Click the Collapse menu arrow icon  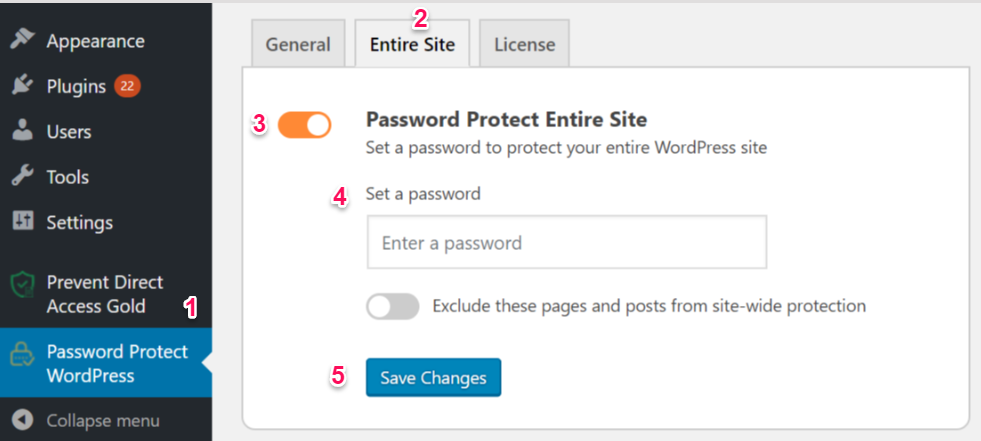pyautogui.click(x=23, y=420)
